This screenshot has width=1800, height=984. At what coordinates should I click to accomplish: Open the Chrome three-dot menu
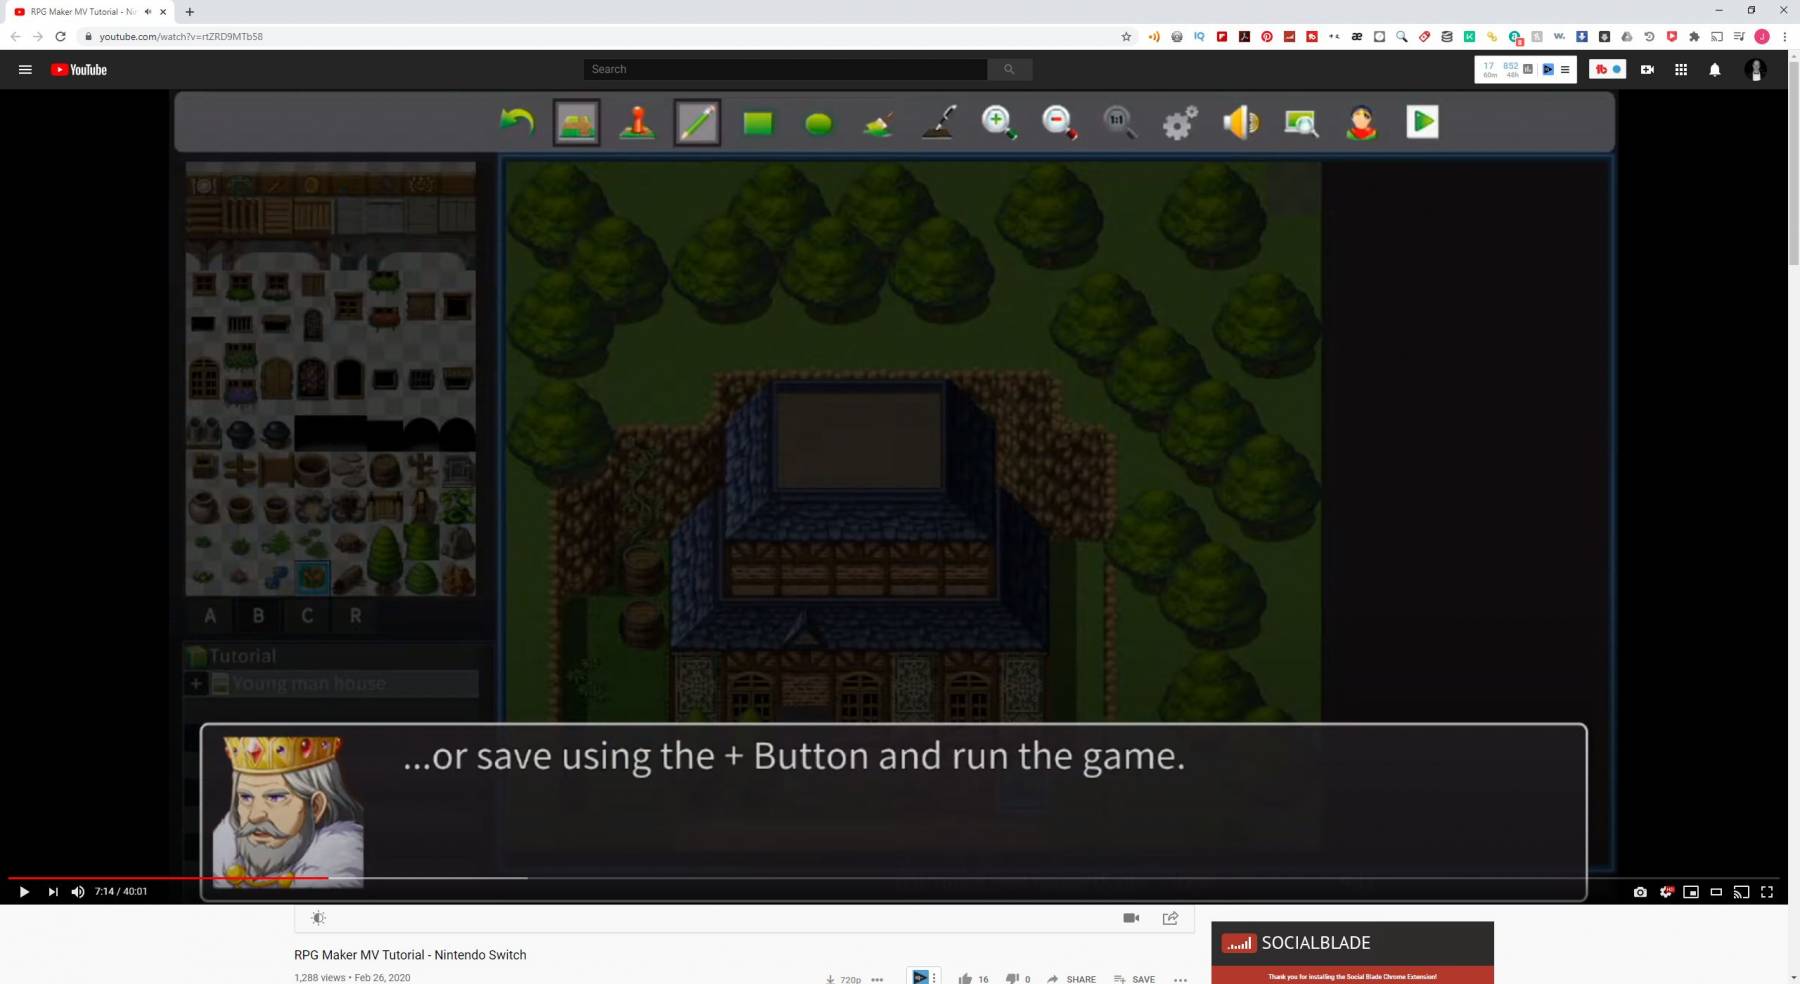click(1785, 36)
